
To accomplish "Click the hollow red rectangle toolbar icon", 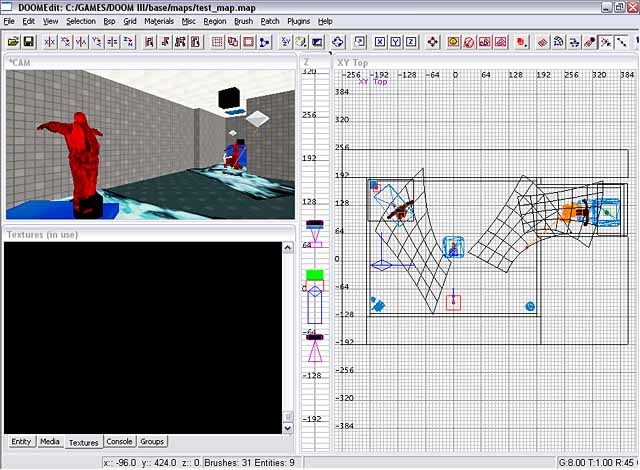I will pos(248,42).
